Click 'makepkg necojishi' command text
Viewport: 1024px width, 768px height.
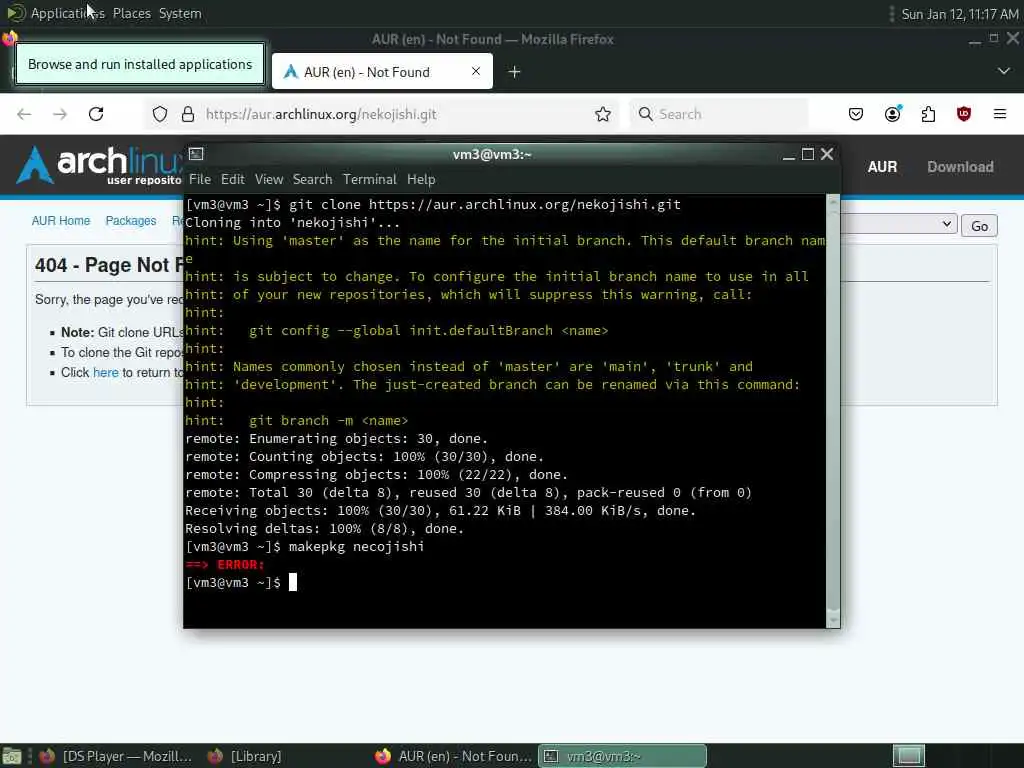pos(357,547)
